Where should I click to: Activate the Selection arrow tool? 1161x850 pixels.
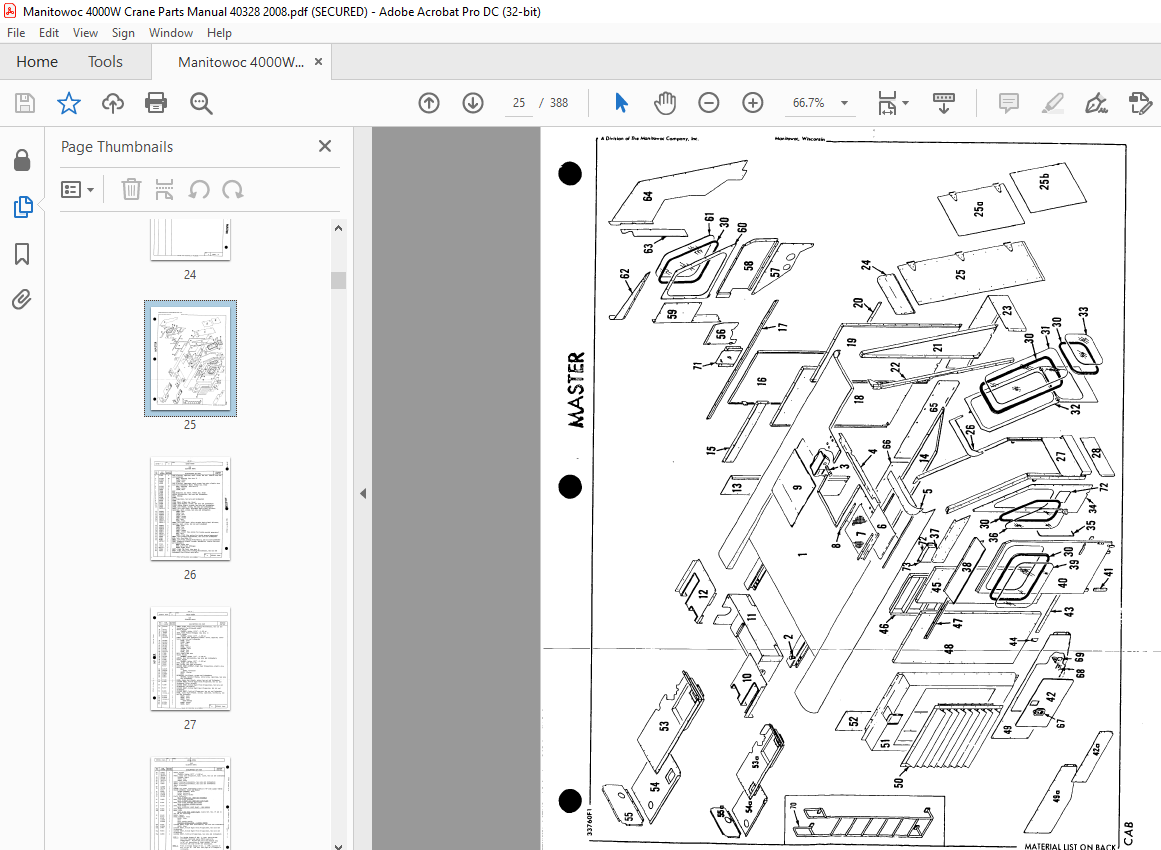621,103
